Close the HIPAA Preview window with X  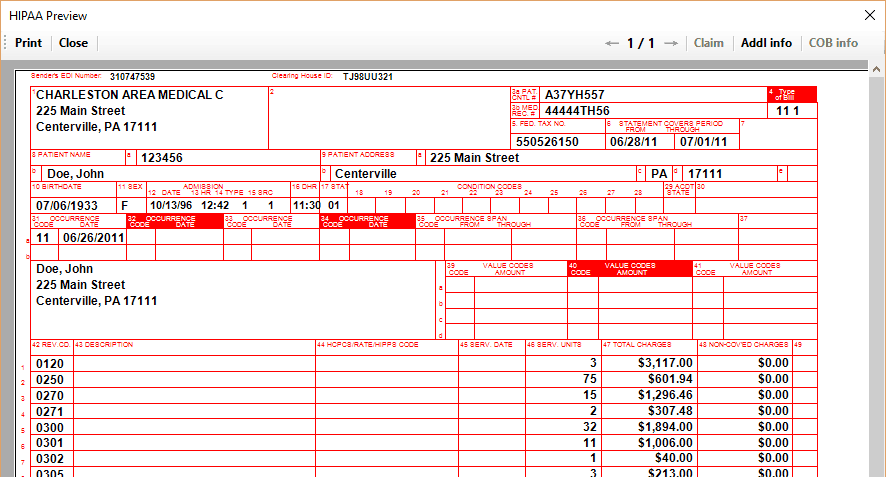click(x=868, y=16)
